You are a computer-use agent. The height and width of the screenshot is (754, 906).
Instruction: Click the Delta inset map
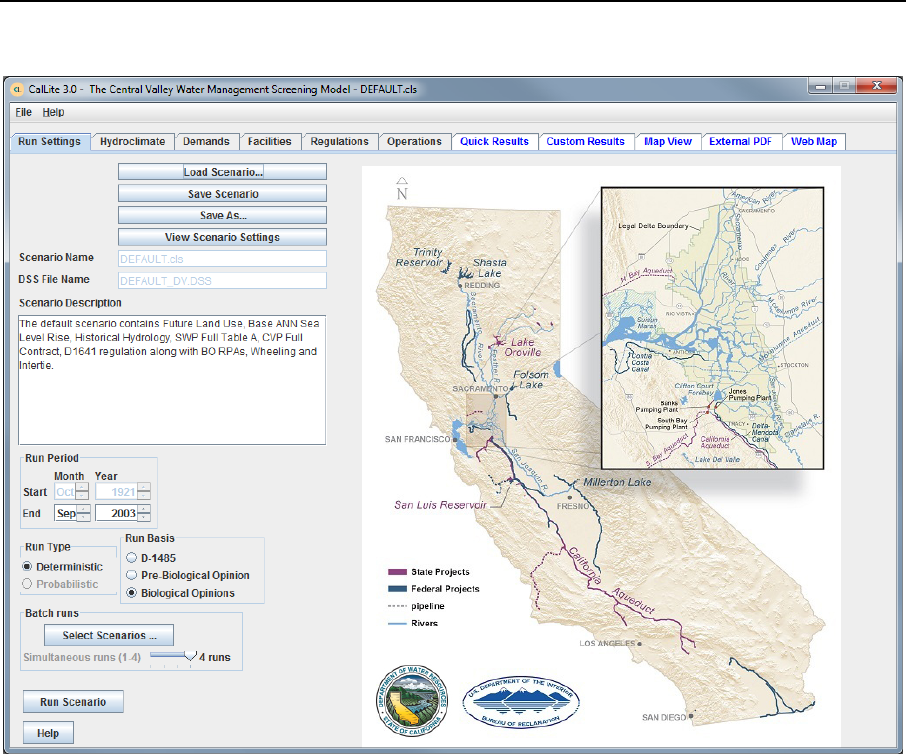pyautogui.click(x=712, y=328)
